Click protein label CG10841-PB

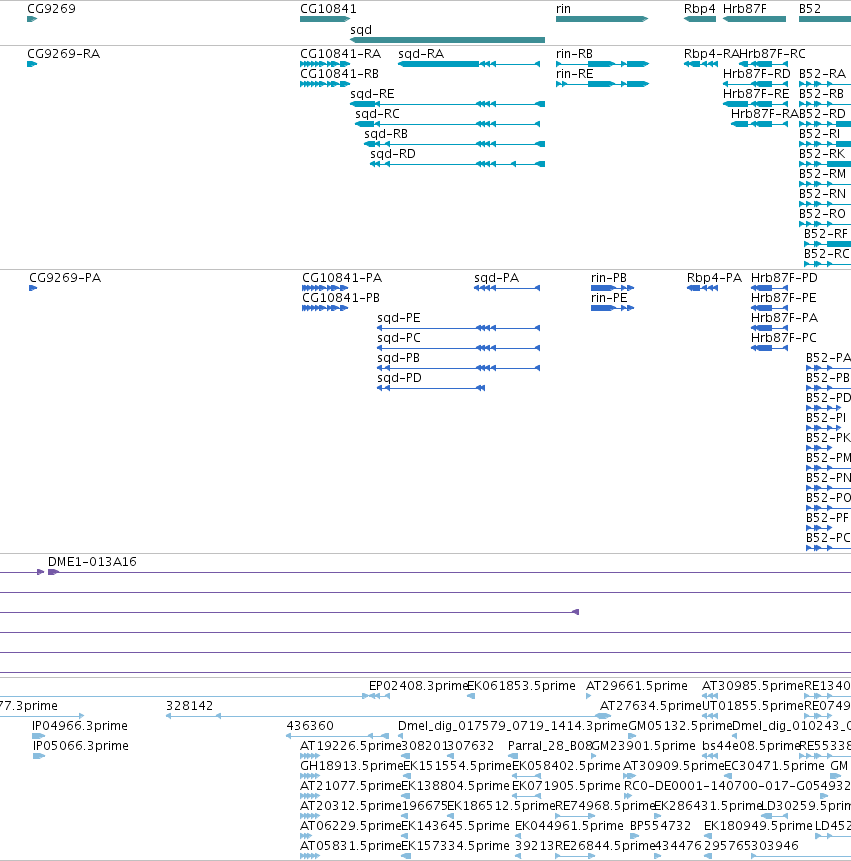[x=341, y=298]
